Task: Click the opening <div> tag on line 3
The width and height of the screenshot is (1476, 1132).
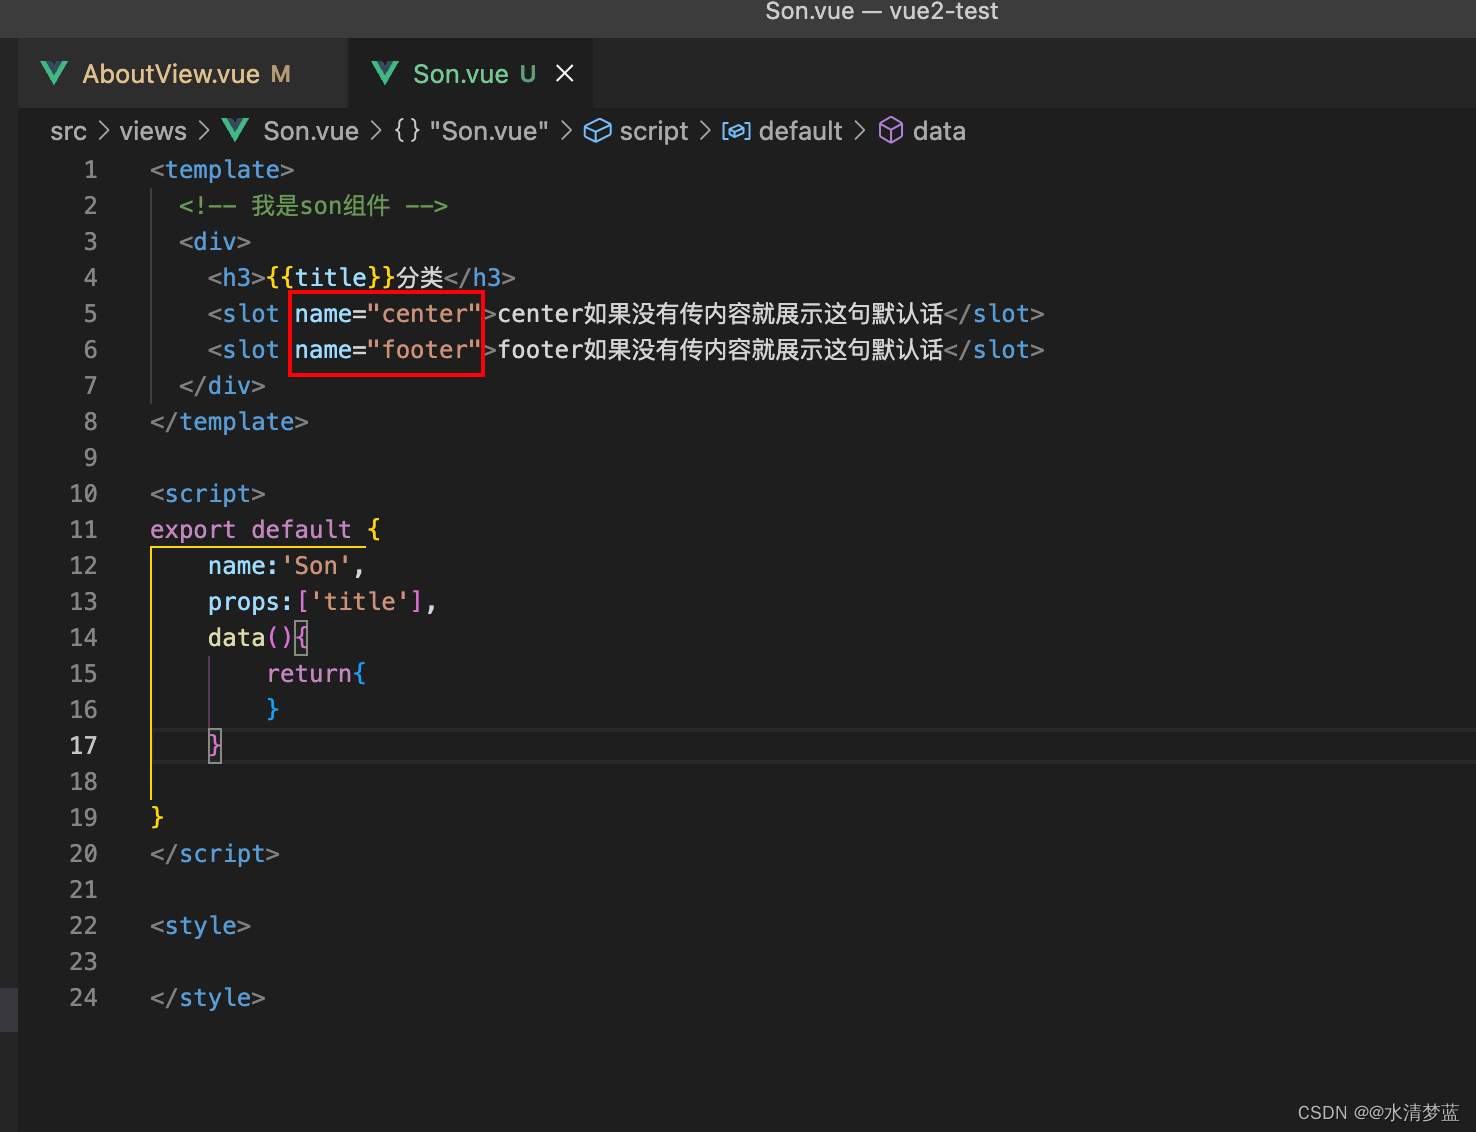Action: pyautogui.click(x=215, y=242)
